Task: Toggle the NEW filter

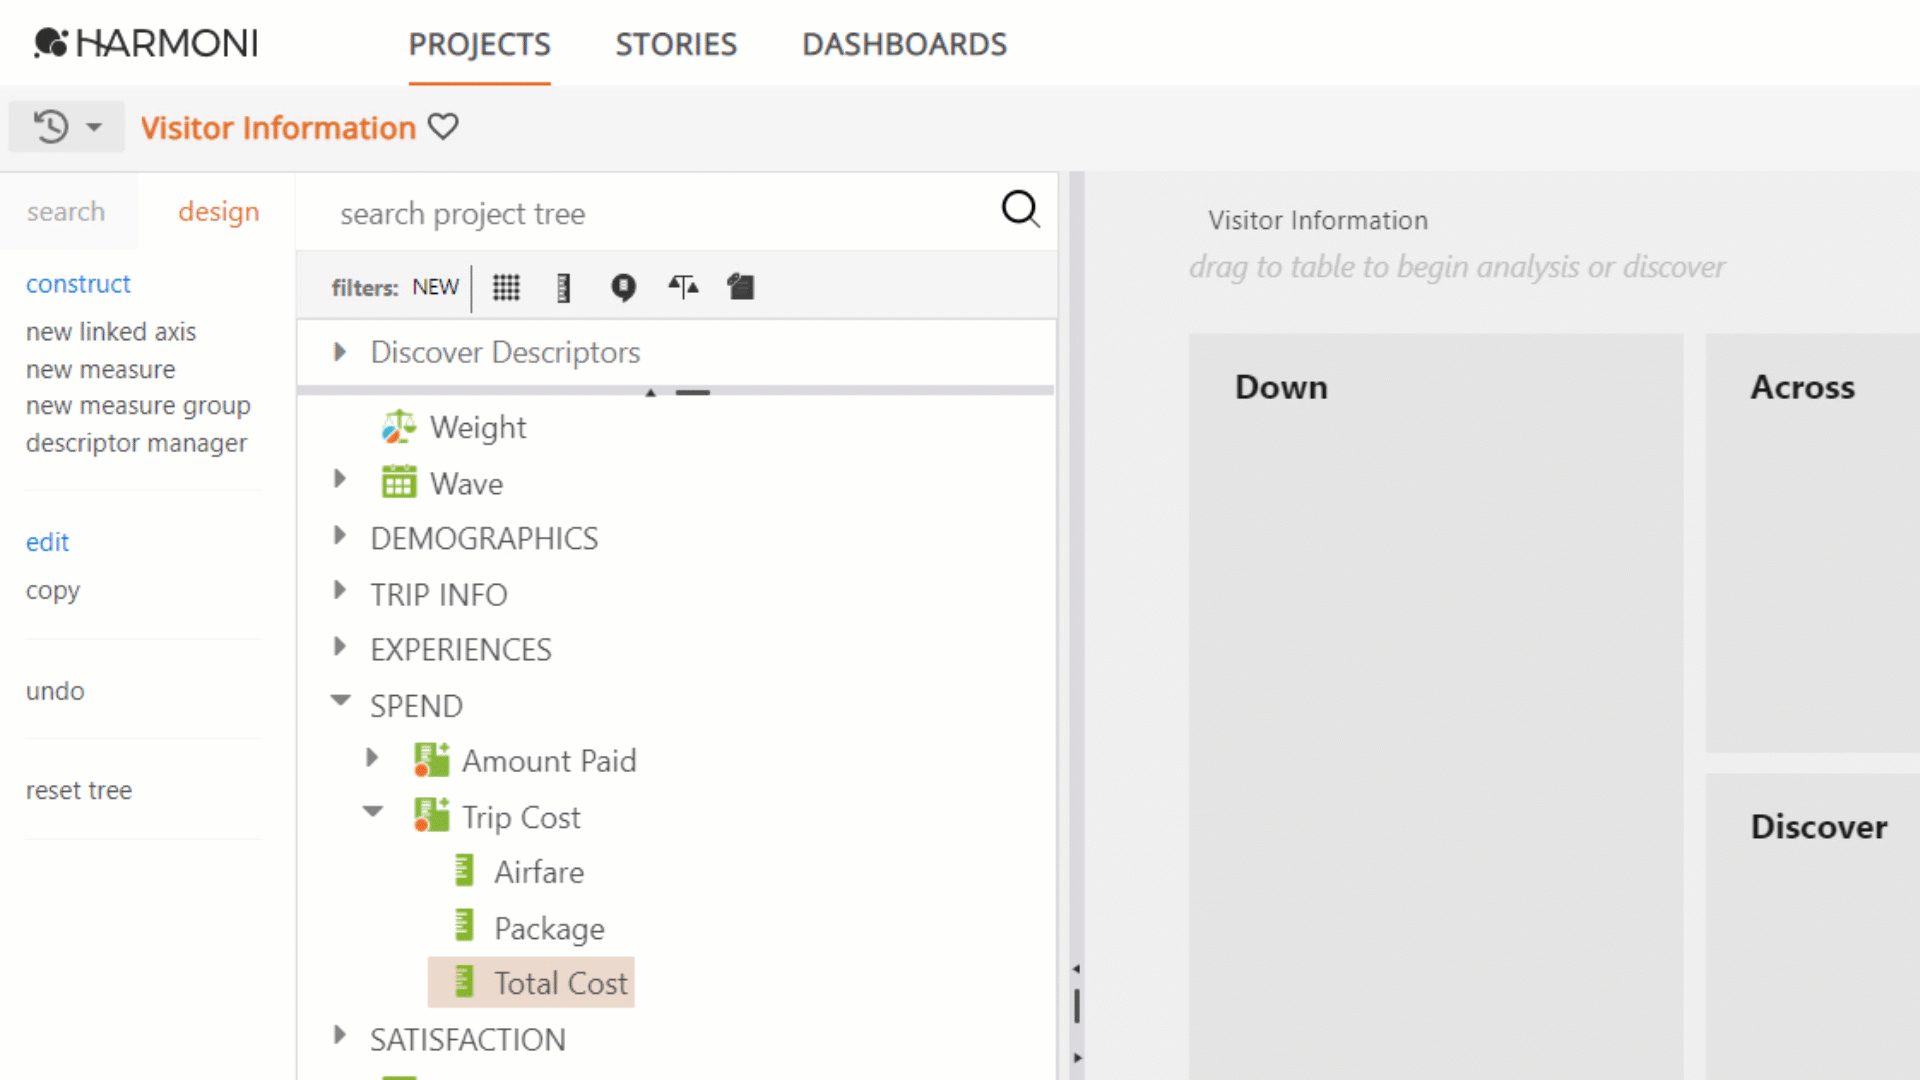Action: point(436,288)
